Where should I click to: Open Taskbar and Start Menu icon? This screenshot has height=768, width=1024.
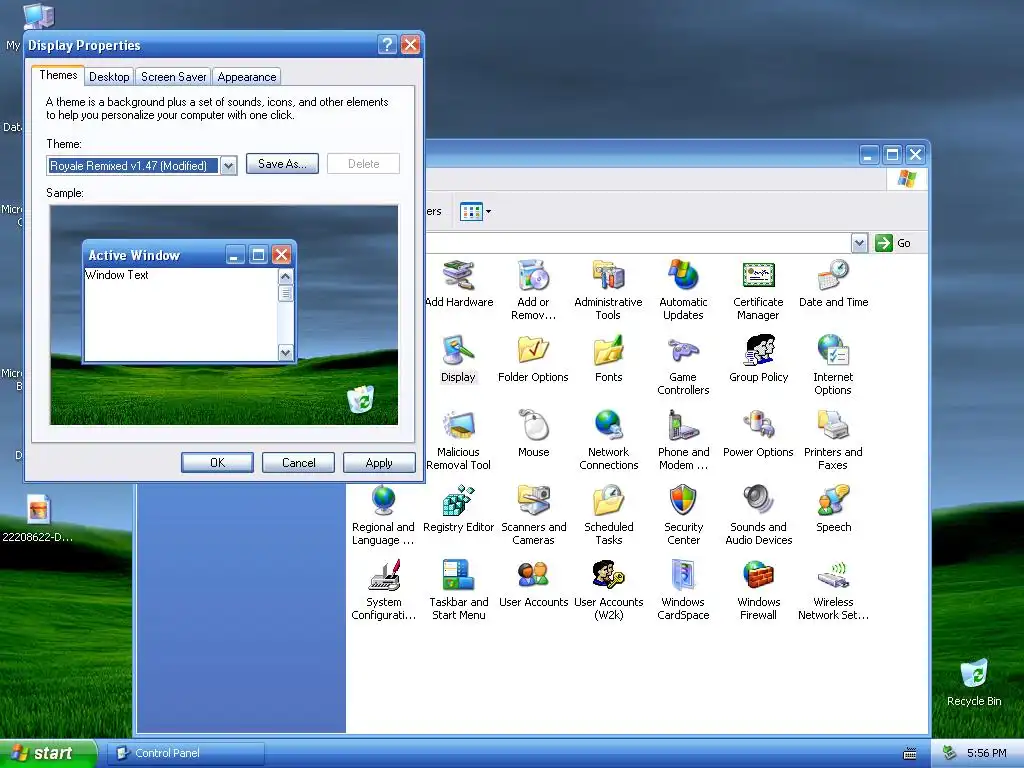point(458,590)
